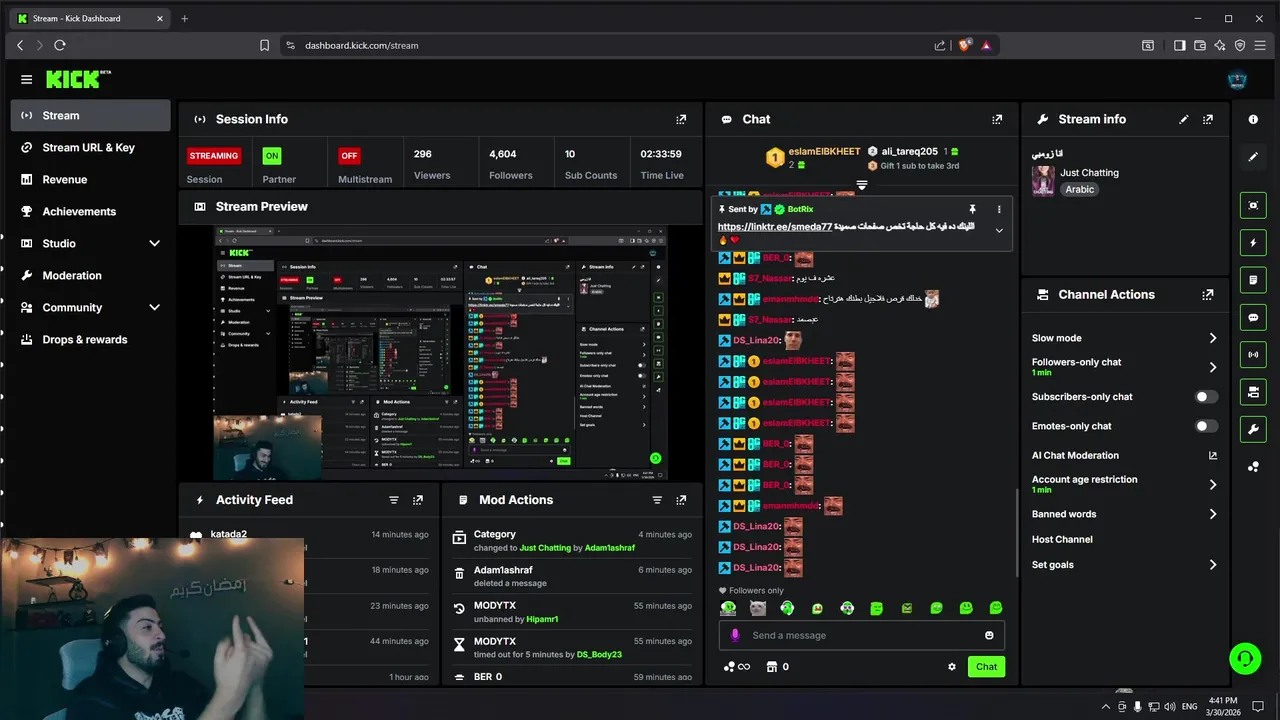The image size is (1280, 720).
Task: Toggle activity feed lightning icon in right sidebar
Action: (1253, 243)
